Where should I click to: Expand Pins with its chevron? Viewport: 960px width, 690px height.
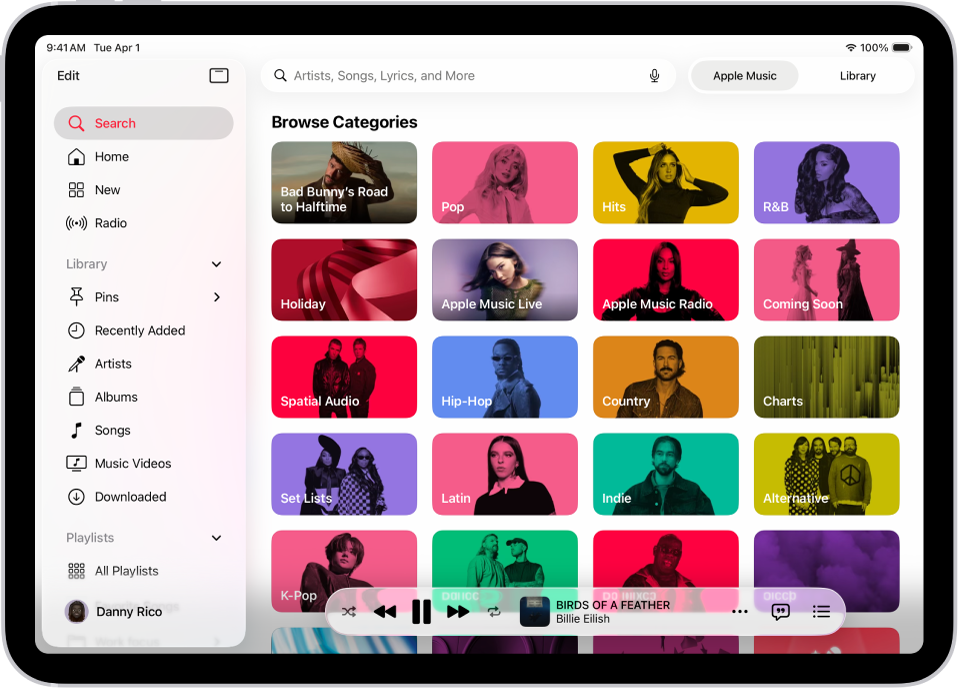click(x=216, y=297)
